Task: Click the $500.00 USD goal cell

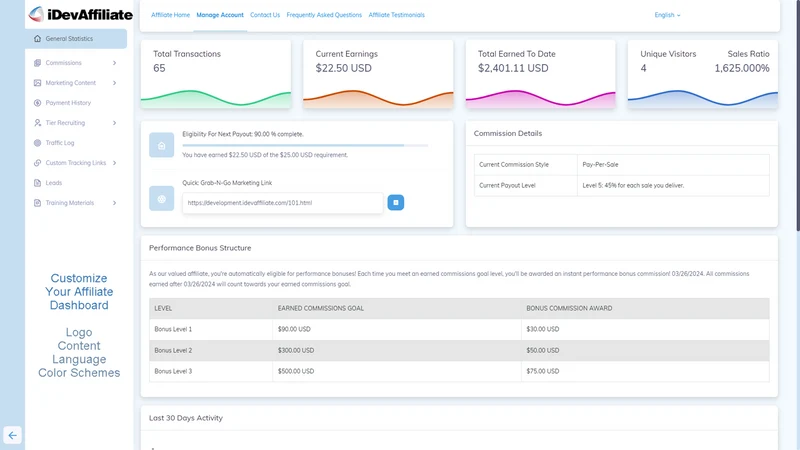Action: point(396,371)
